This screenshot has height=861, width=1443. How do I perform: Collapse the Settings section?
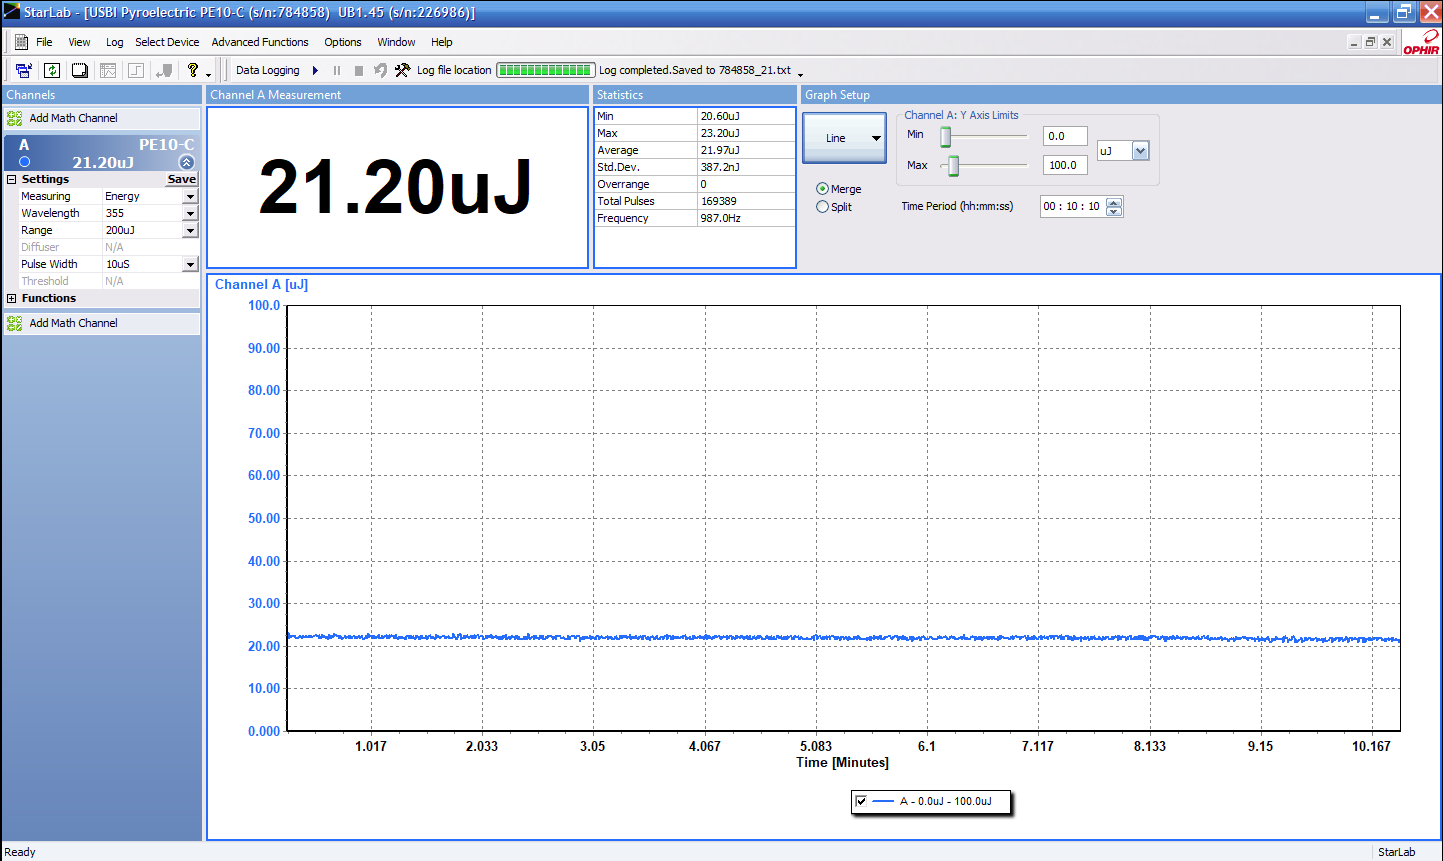[12, 179]
